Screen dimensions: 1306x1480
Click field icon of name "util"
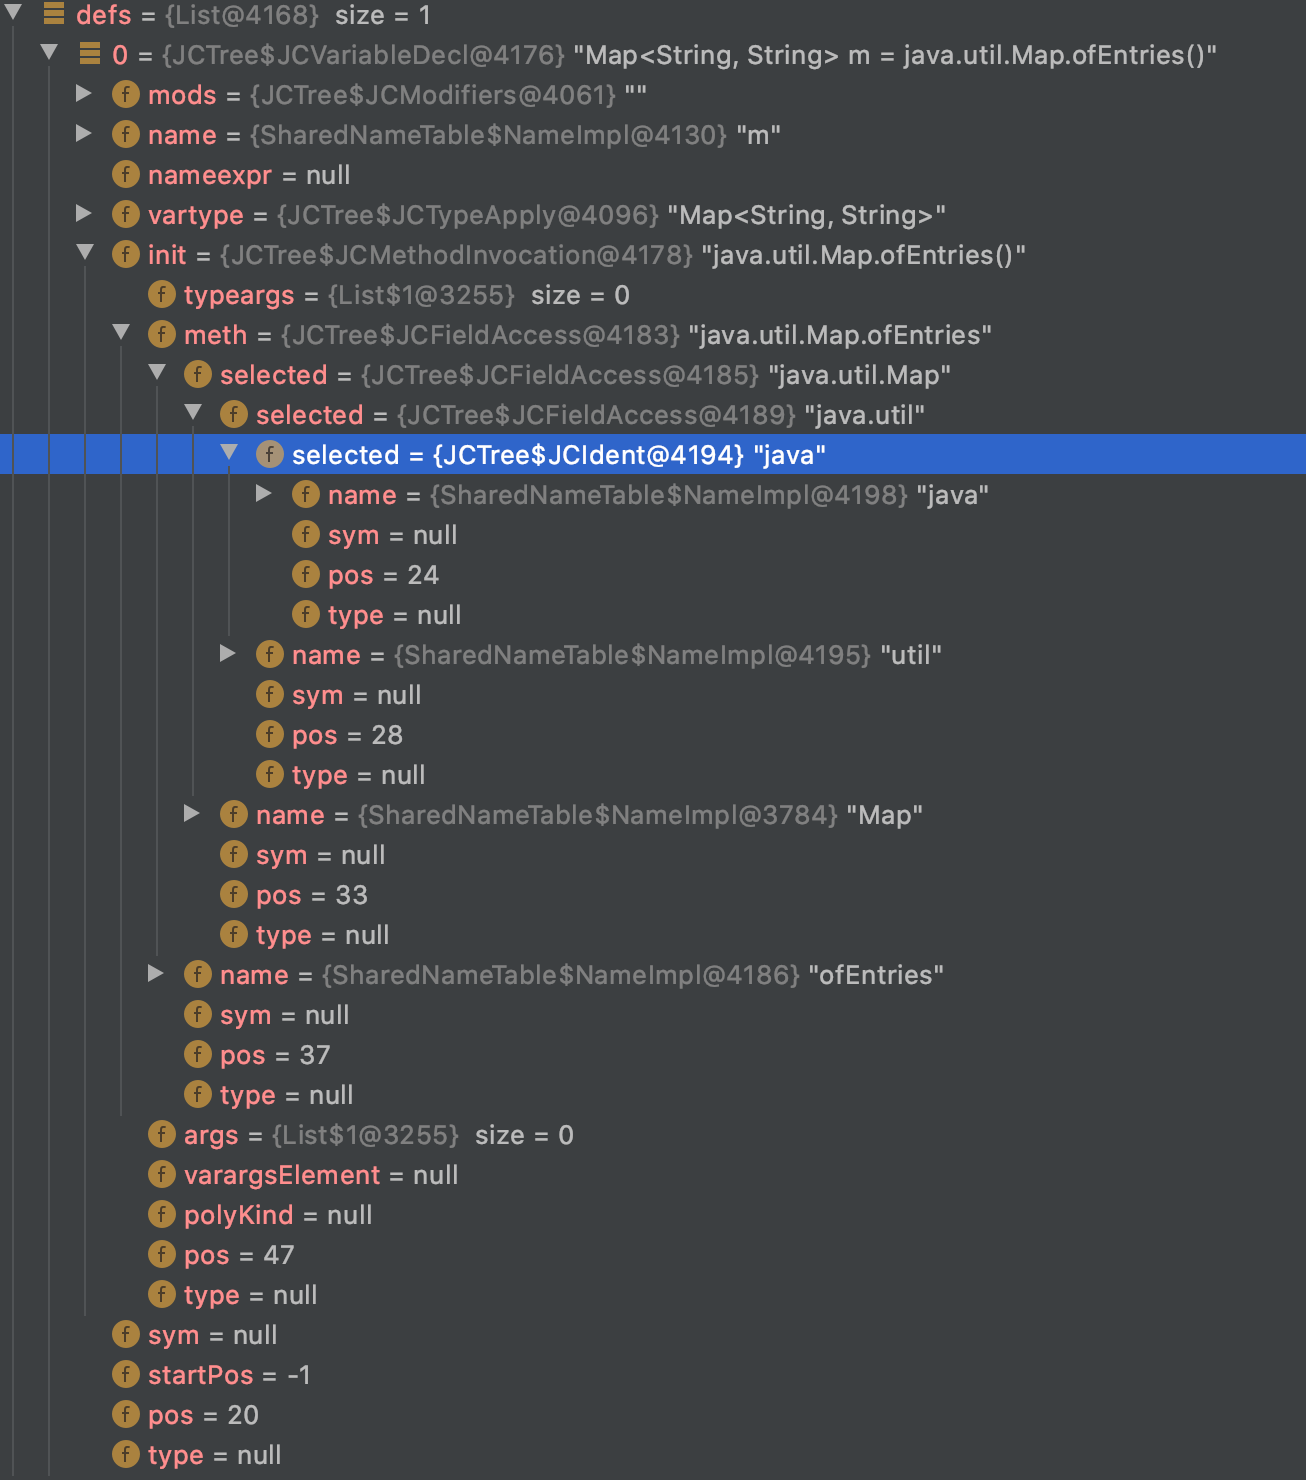270,654
